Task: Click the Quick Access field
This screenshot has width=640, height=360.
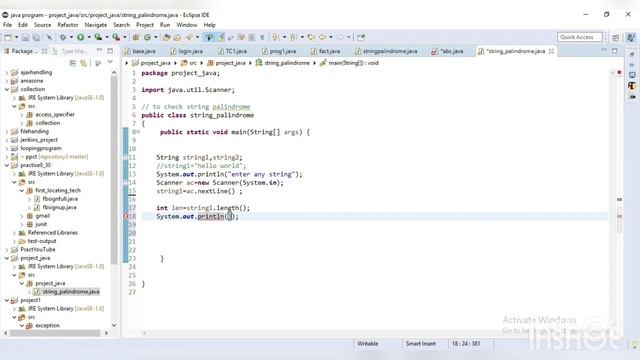Action: pyautogui.click(x=580, y=37)
